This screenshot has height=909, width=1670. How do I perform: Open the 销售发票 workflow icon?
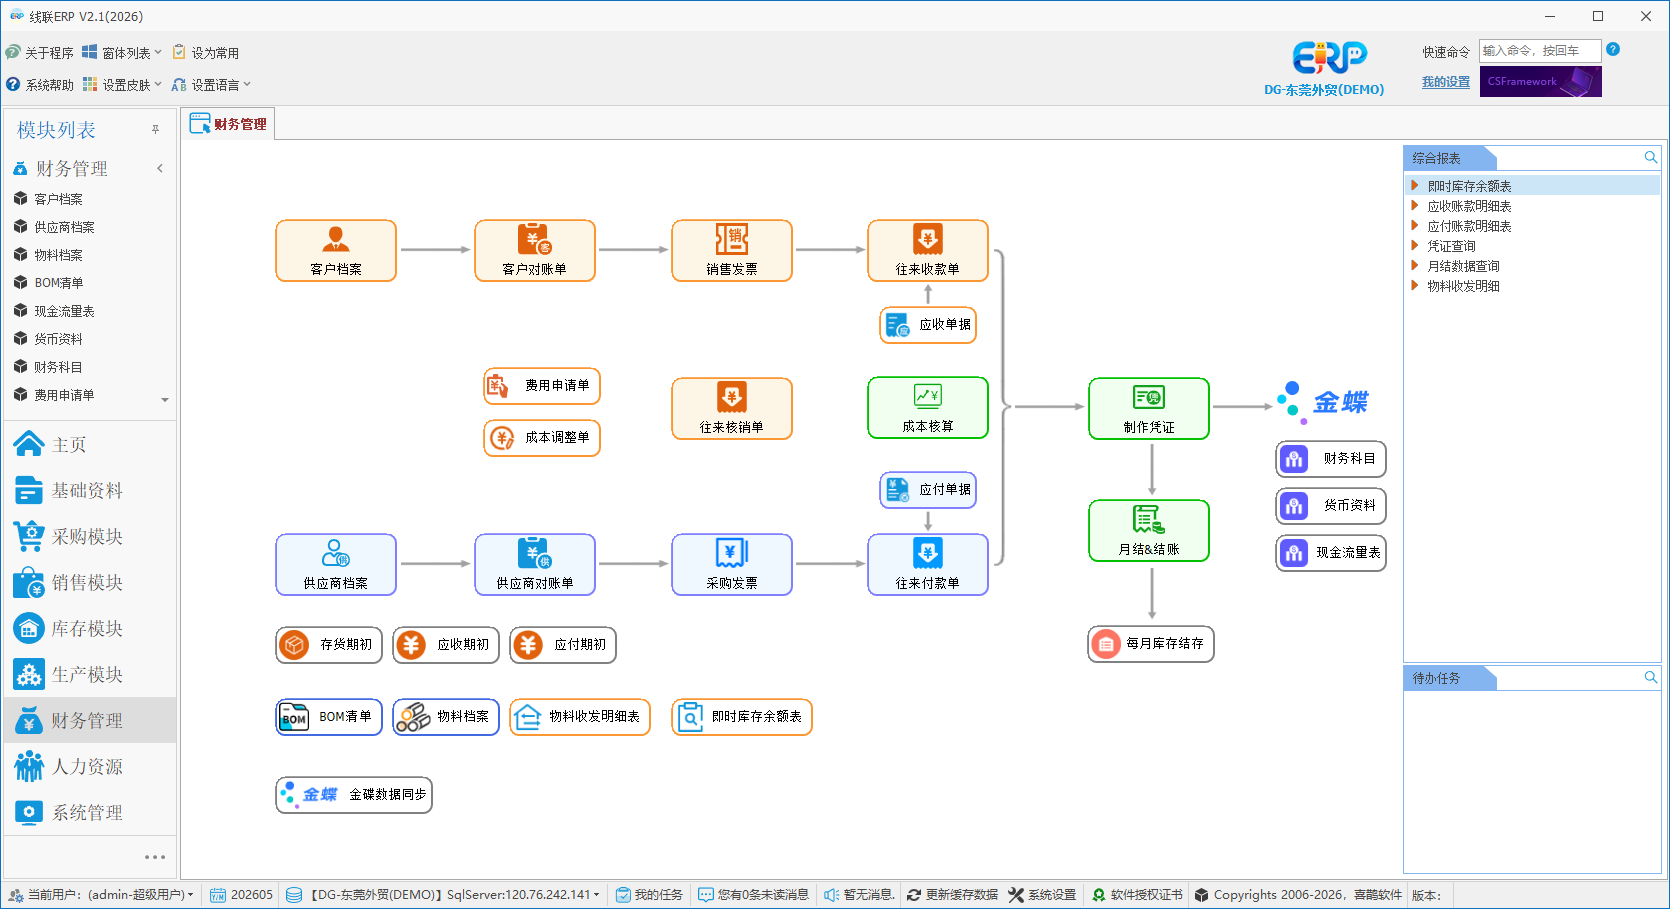(732, 251)
